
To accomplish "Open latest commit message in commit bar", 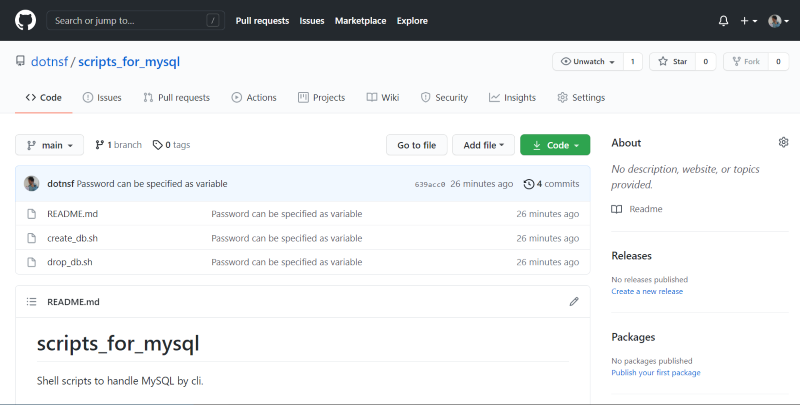I will [x=152, y=184].
